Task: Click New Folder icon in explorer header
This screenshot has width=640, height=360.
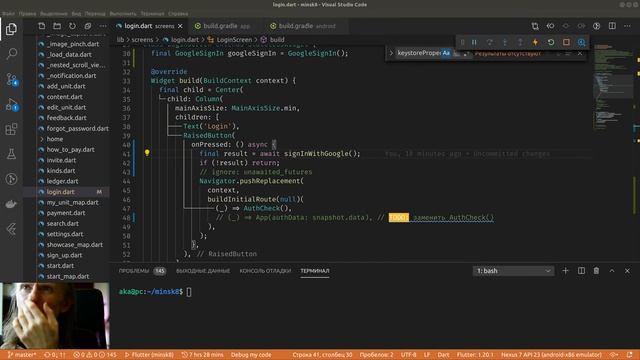Action: click(x=57, y=26)
